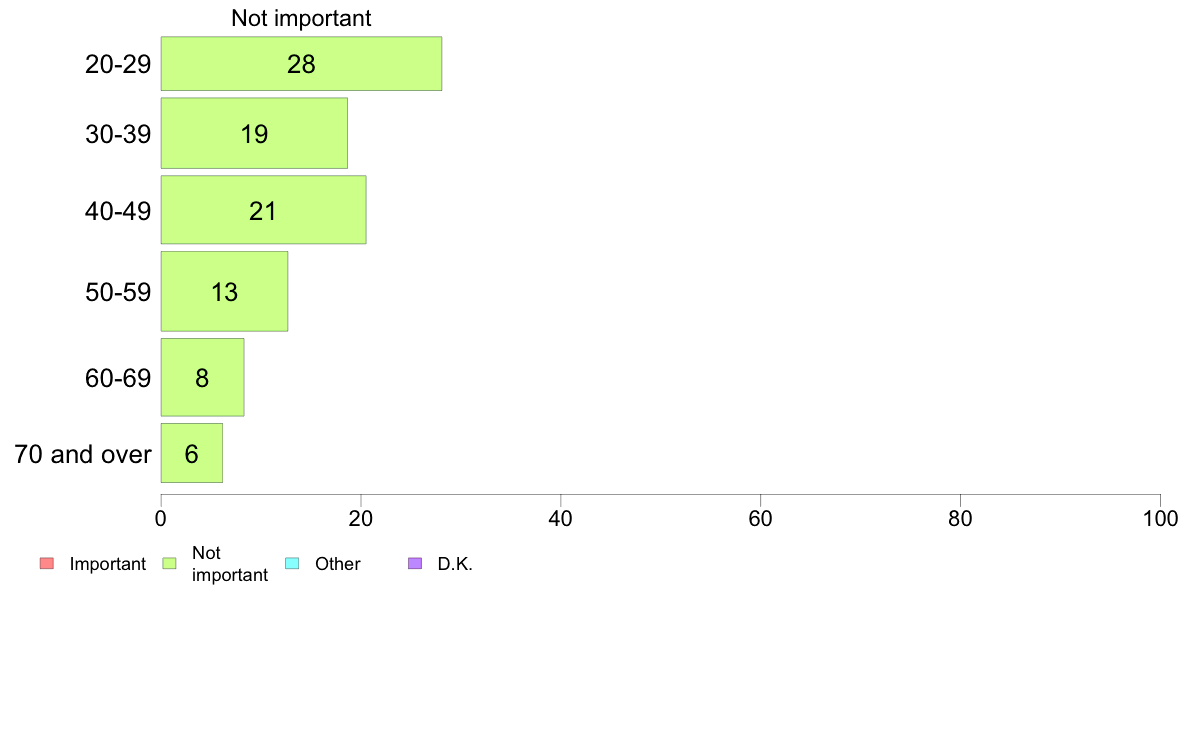Click the cyan Other legend swatch
1188x736 pixels.
pyautogui.click(x=292, y=564)
